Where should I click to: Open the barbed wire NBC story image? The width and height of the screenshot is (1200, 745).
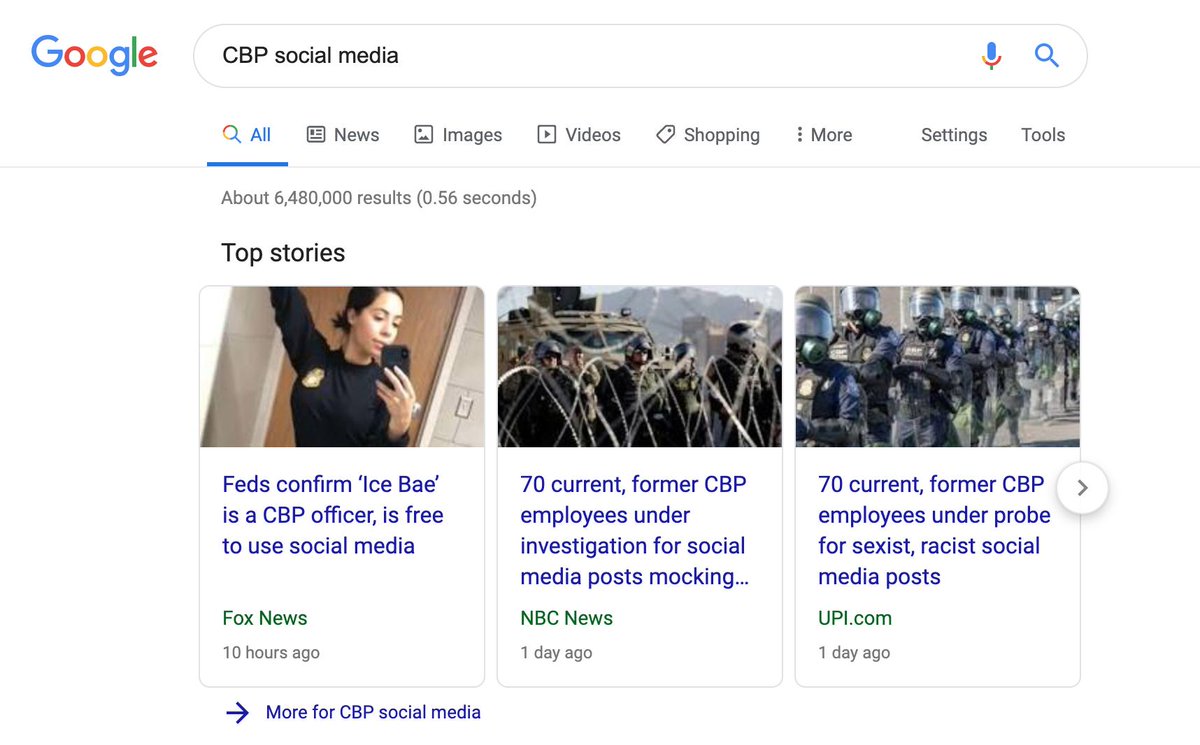tap(640, 367)
